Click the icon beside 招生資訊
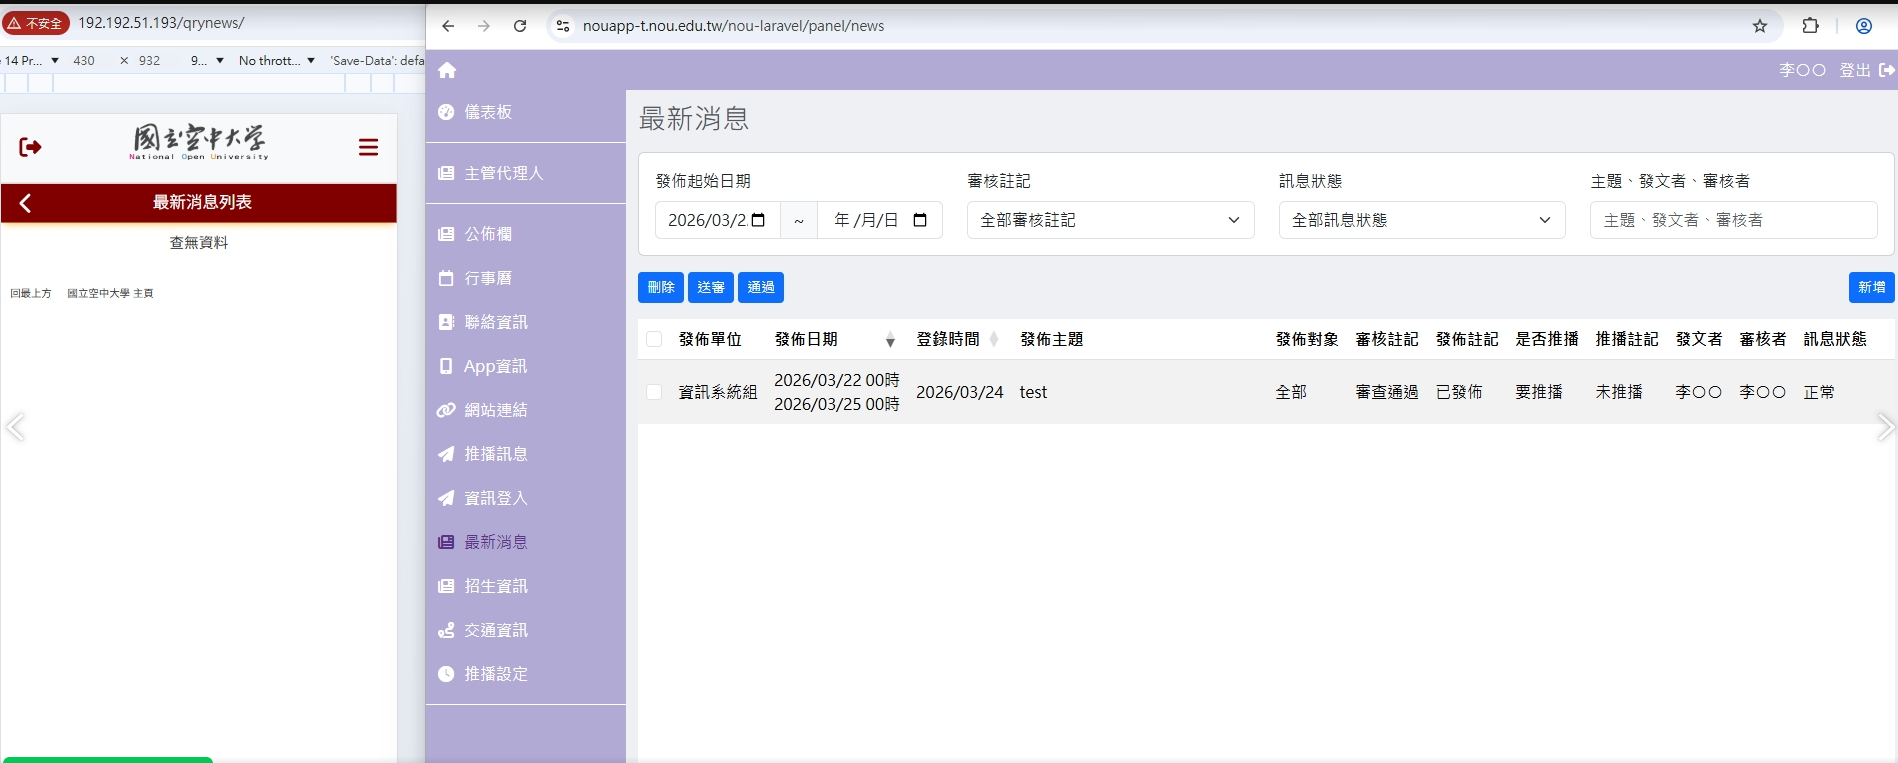Viewport: 1898px width, 763px height. pos(446,586)
